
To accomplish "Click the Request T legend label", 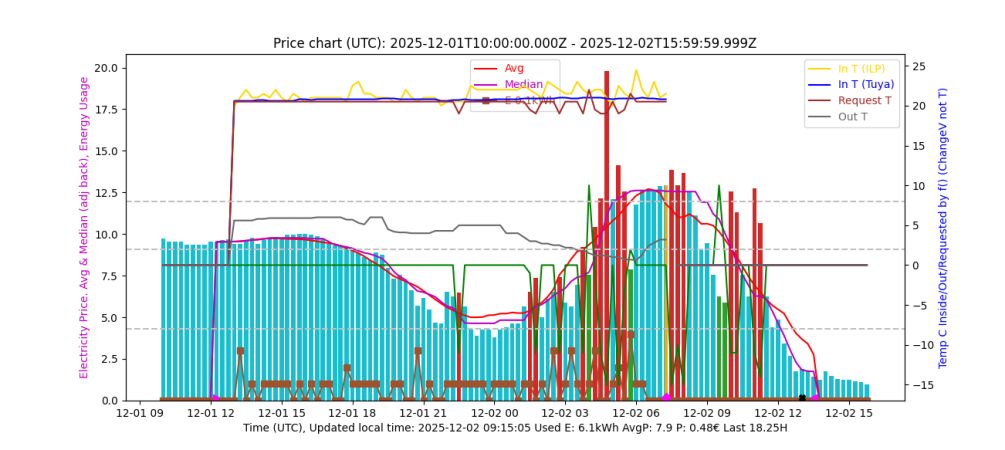I will coord(866,101).
